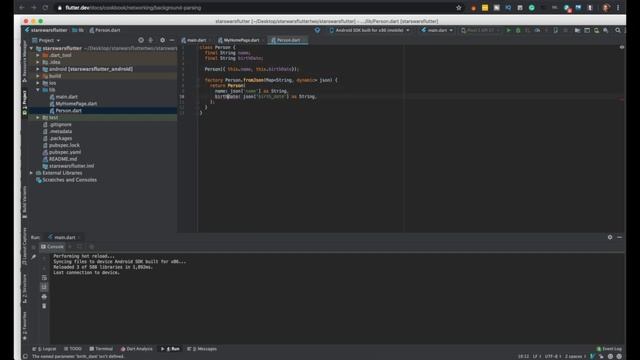Click the green Run play button in the toolbar

(x=508, y=30)
